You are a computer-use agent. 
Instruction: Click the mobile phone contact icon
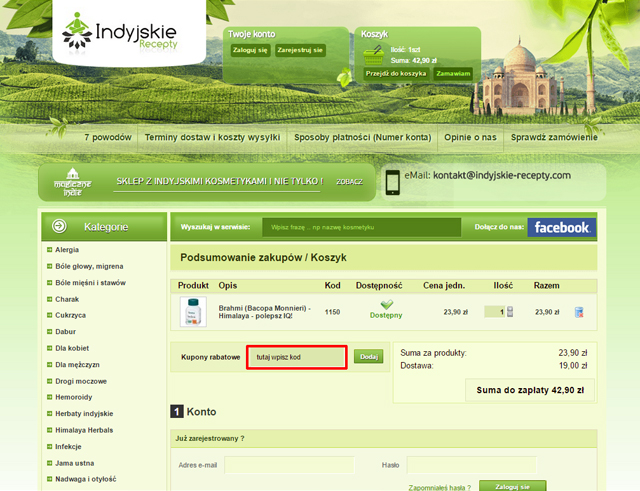pyautogui.click(x=393, y=182)
